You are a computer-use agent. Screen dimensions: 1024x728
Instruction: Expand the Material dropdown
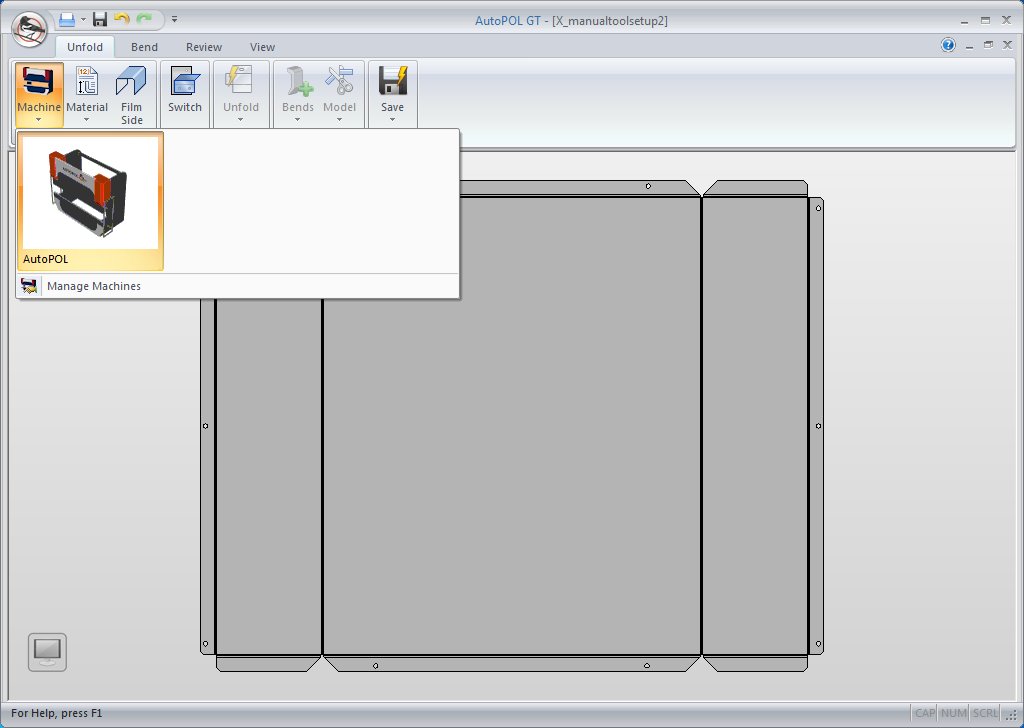click(87, 95)
